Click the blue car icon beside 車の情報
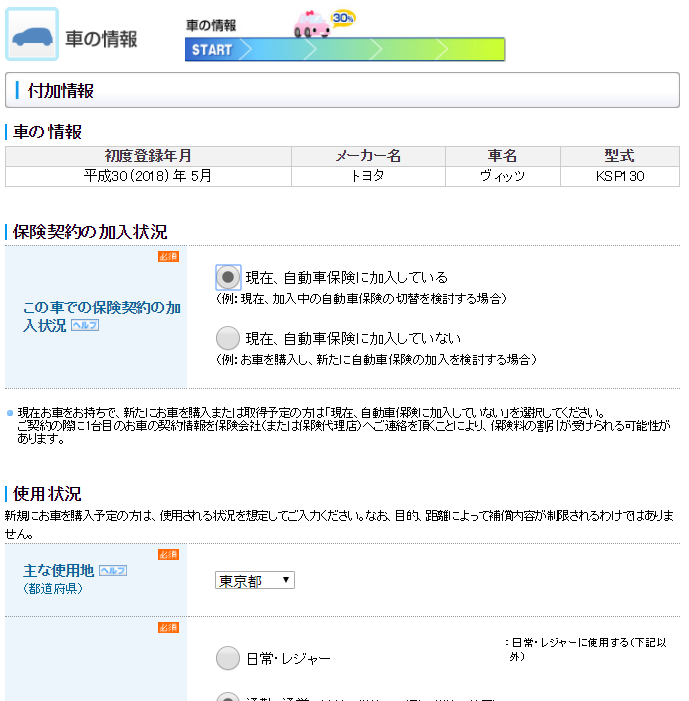Image resolution: width=689 pixels, height=701 pixels. click(x=32, y=35)
